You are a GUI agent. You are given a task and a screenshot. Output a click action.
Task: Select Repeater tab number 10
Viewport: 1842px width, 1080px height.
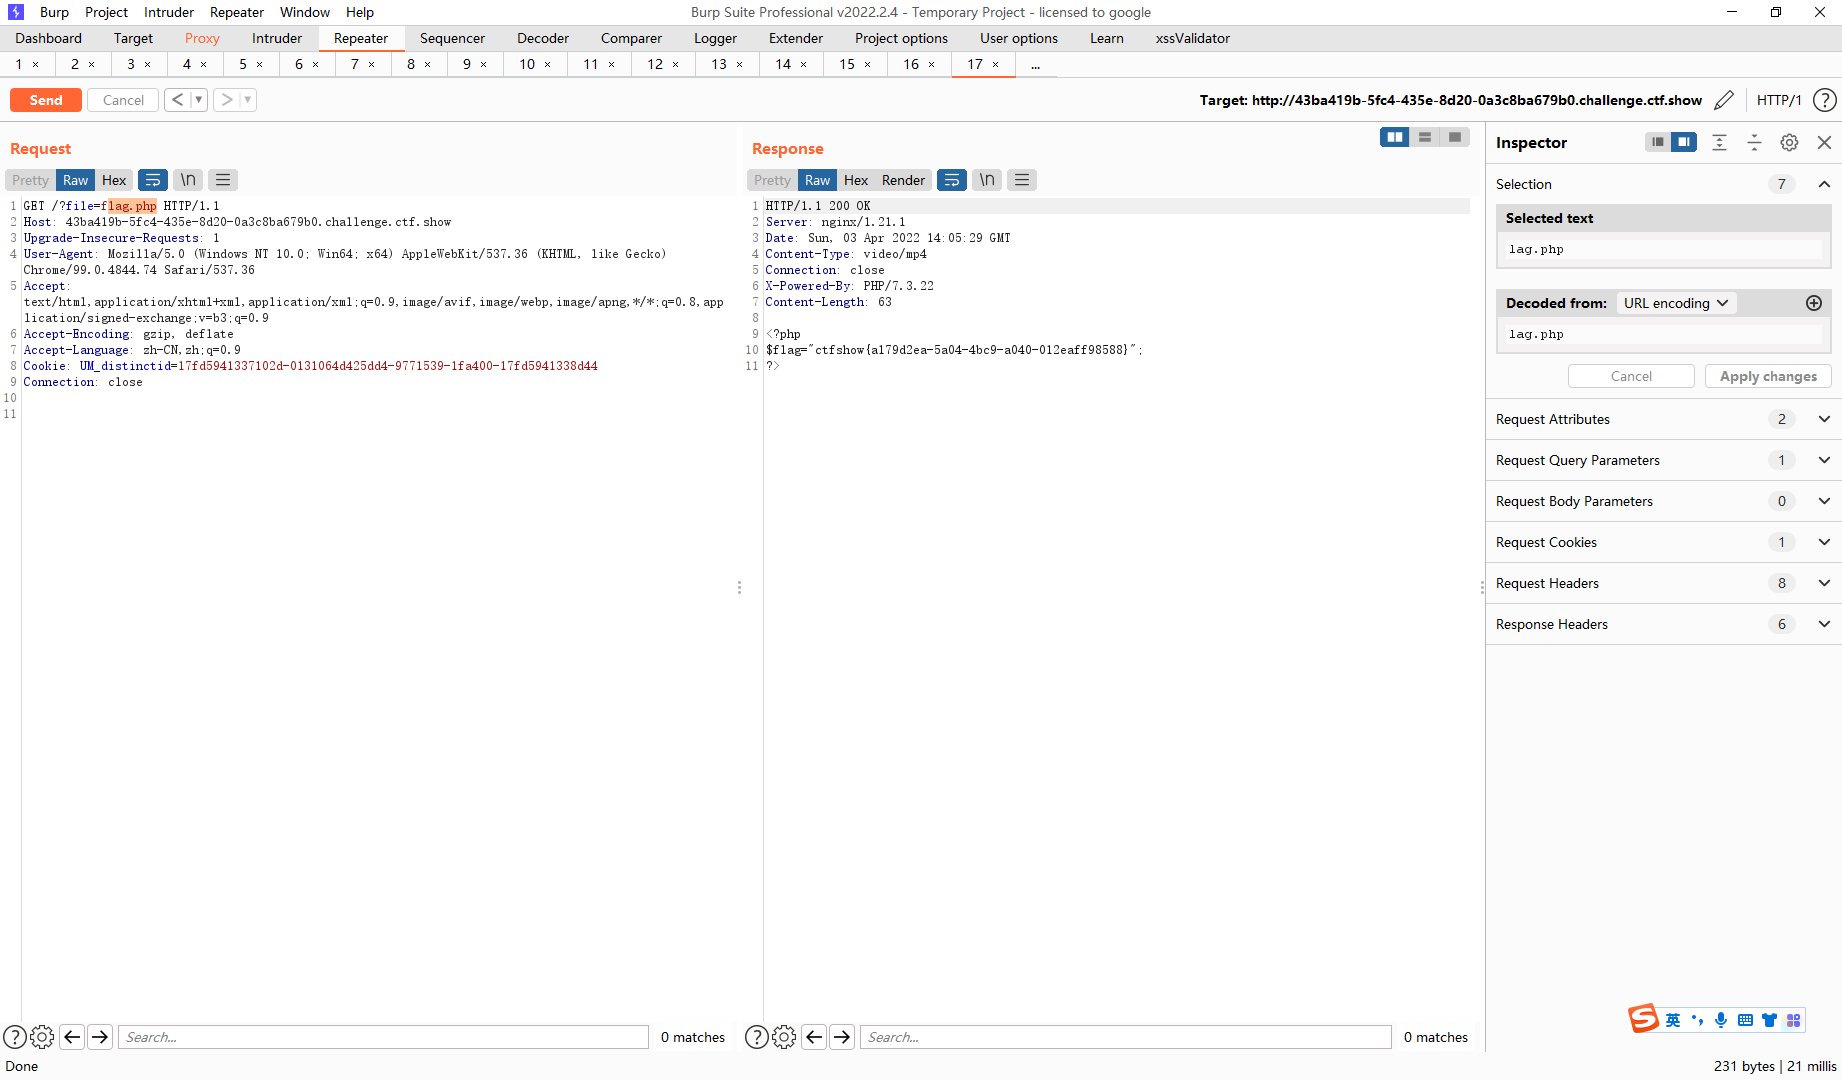[527, 64]
